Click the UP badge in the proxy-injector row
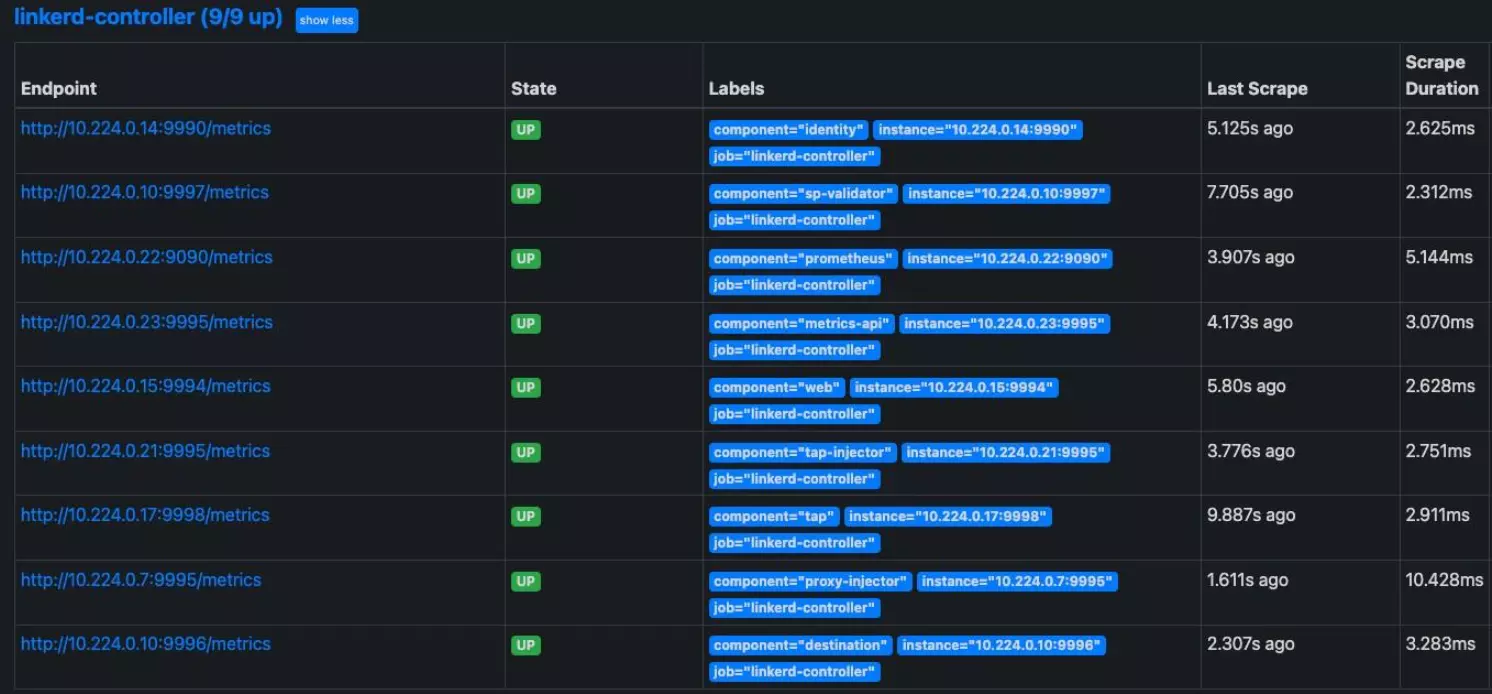1492x694 pixels. pos(526,582)
